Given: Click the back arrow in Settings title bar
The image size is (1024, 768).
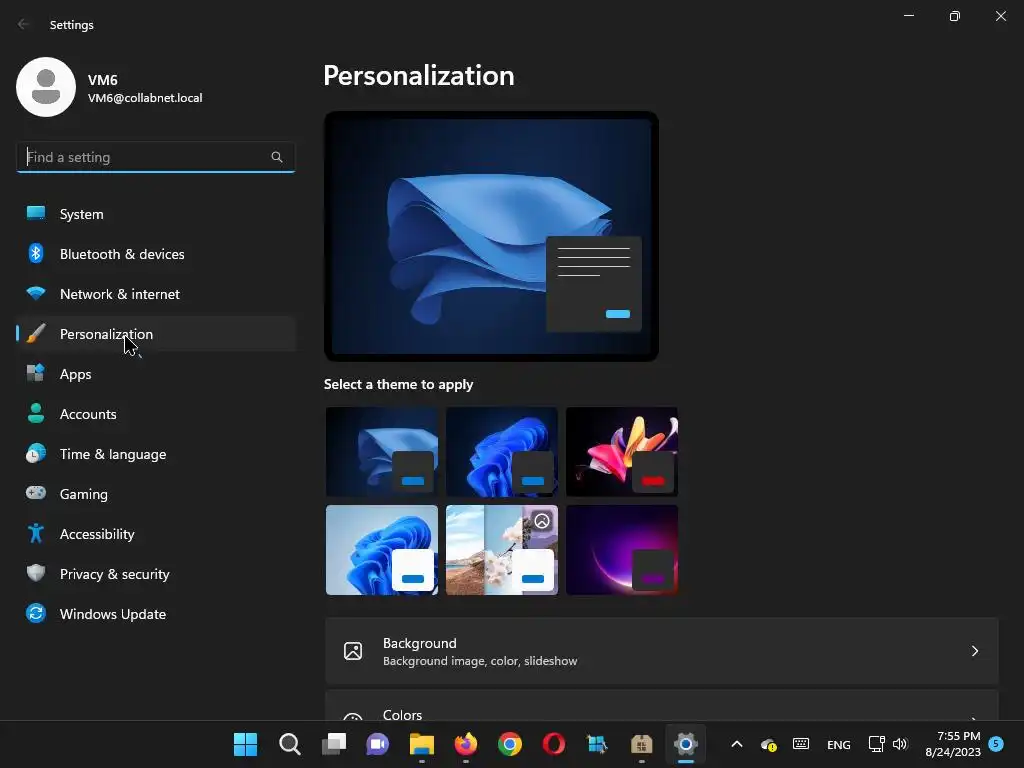Looking at the screenshot, I should pyautogui.click(x=24, y=25).
